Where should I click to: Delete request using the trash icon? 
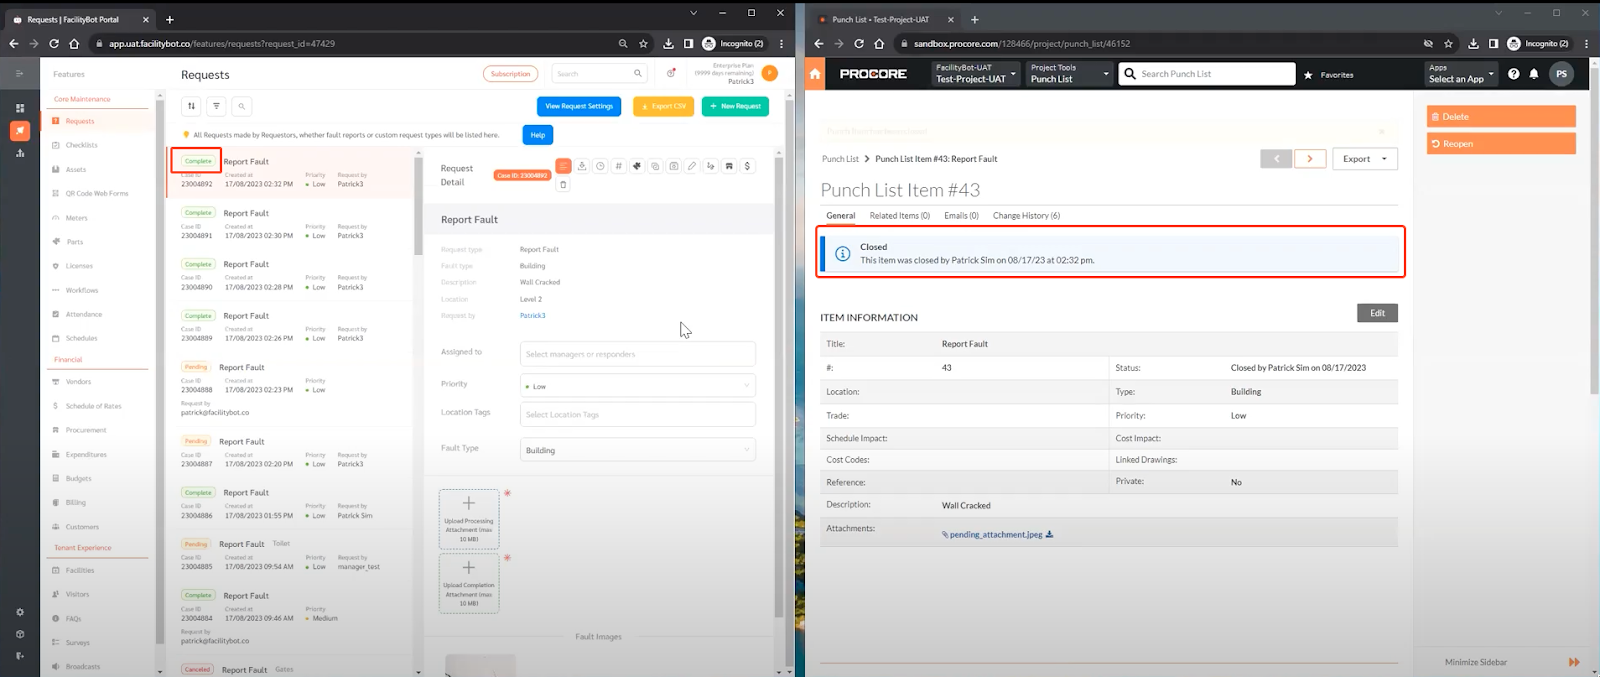coord(563,184)
